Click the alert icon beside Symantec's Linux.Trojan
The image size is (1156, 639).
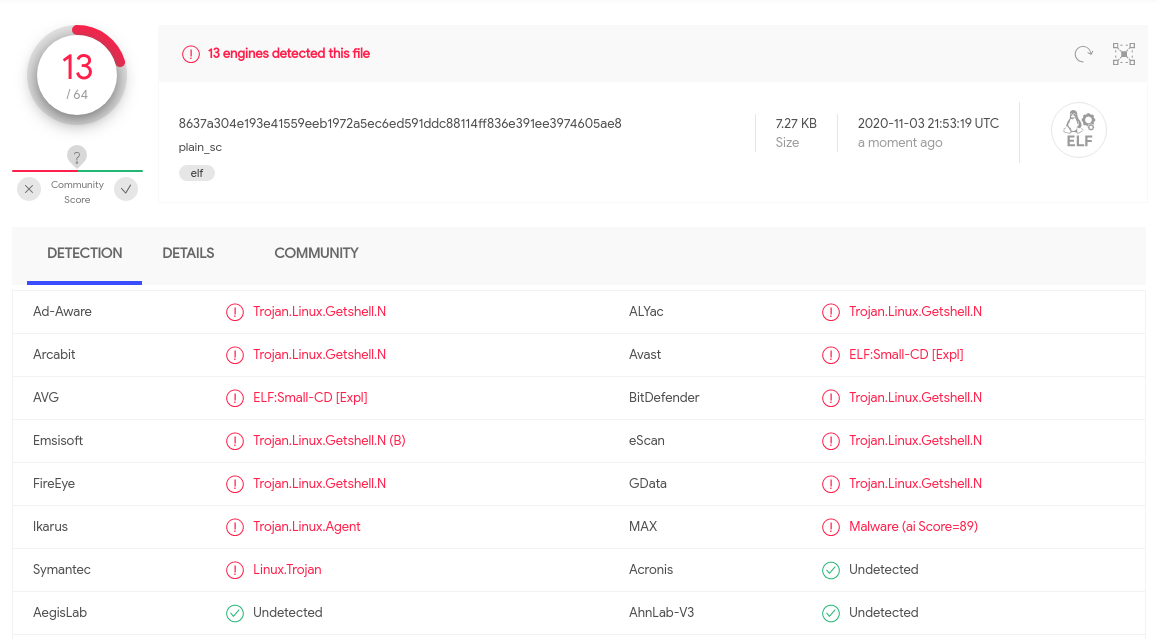pyautogui.click(x=235, y=569)
